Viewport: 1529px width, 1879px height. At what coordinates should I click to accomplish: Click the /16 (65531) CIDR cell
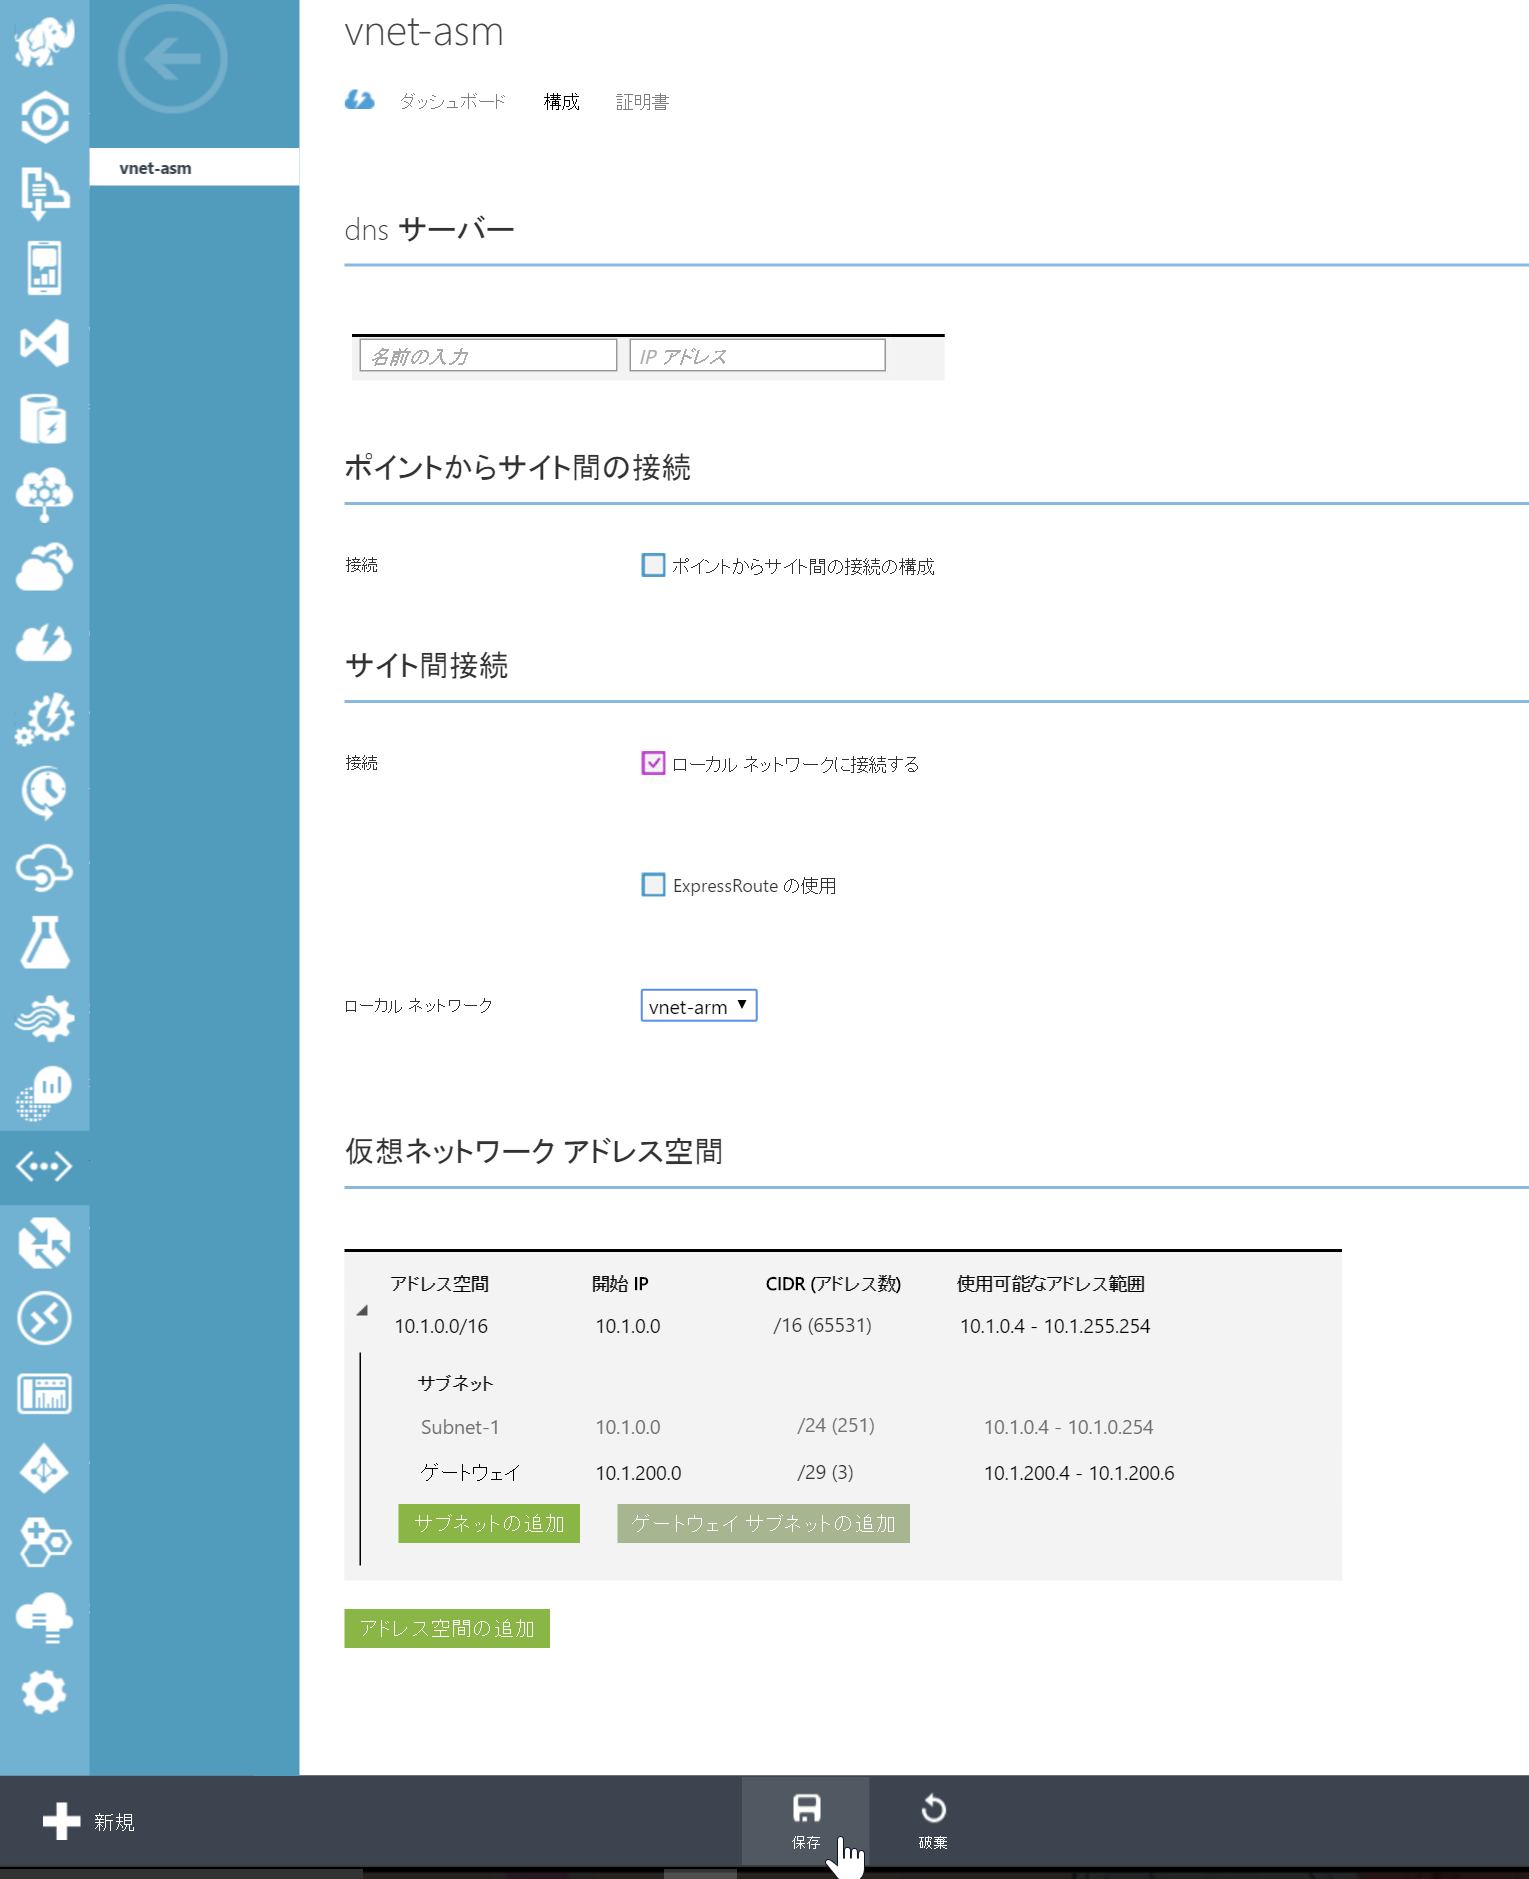[x=822, y=1325]
